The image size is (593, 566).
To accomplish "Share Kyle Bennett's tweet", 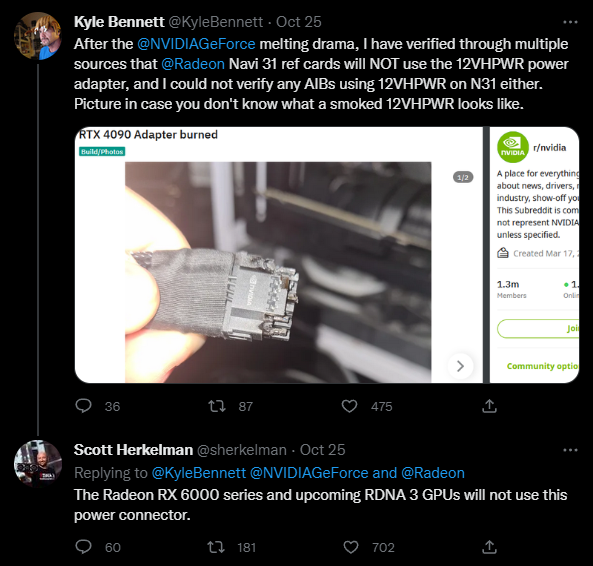I will pos(489,406).
